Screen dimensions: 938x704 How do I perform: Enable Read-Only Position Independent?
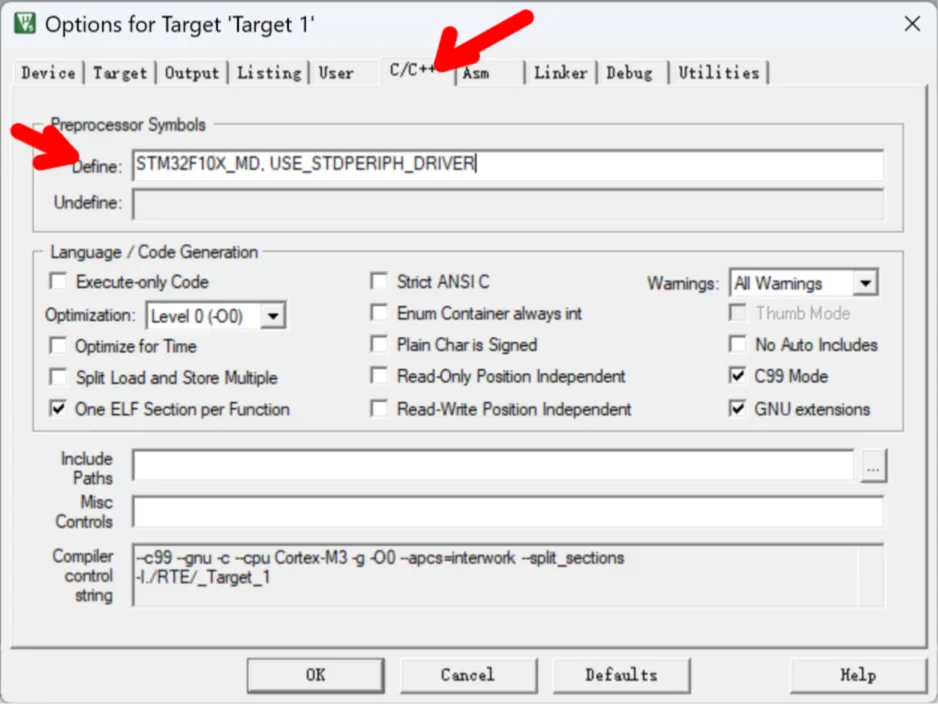click(379, 376)
